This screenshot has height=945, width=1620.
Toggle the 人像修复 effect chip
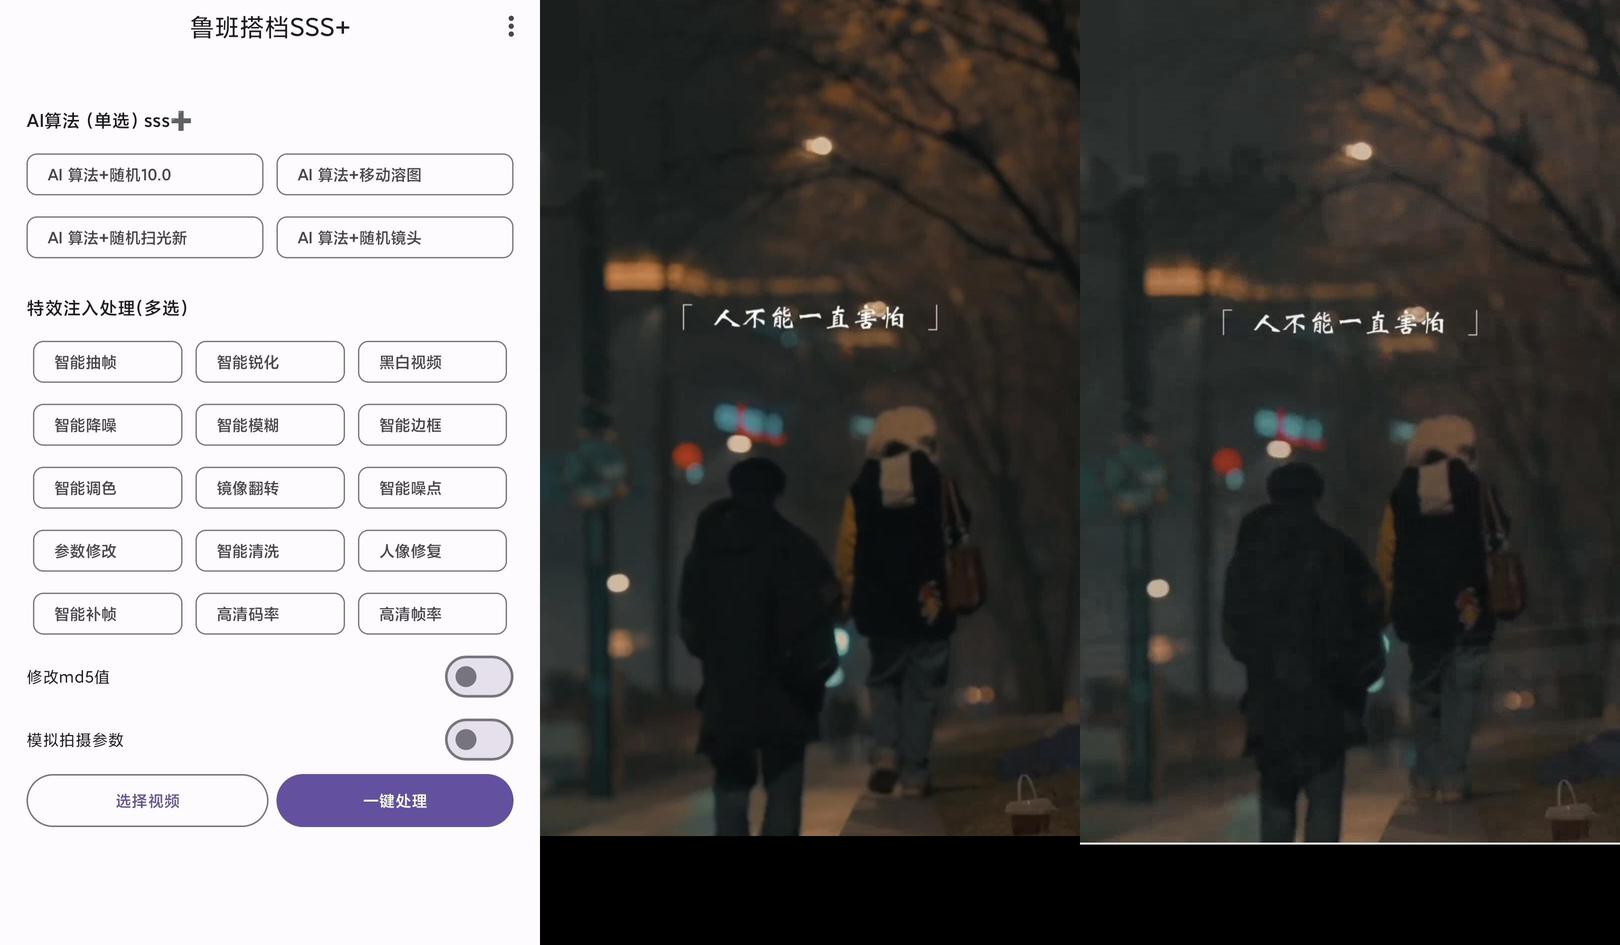click(x=432, y=551)
